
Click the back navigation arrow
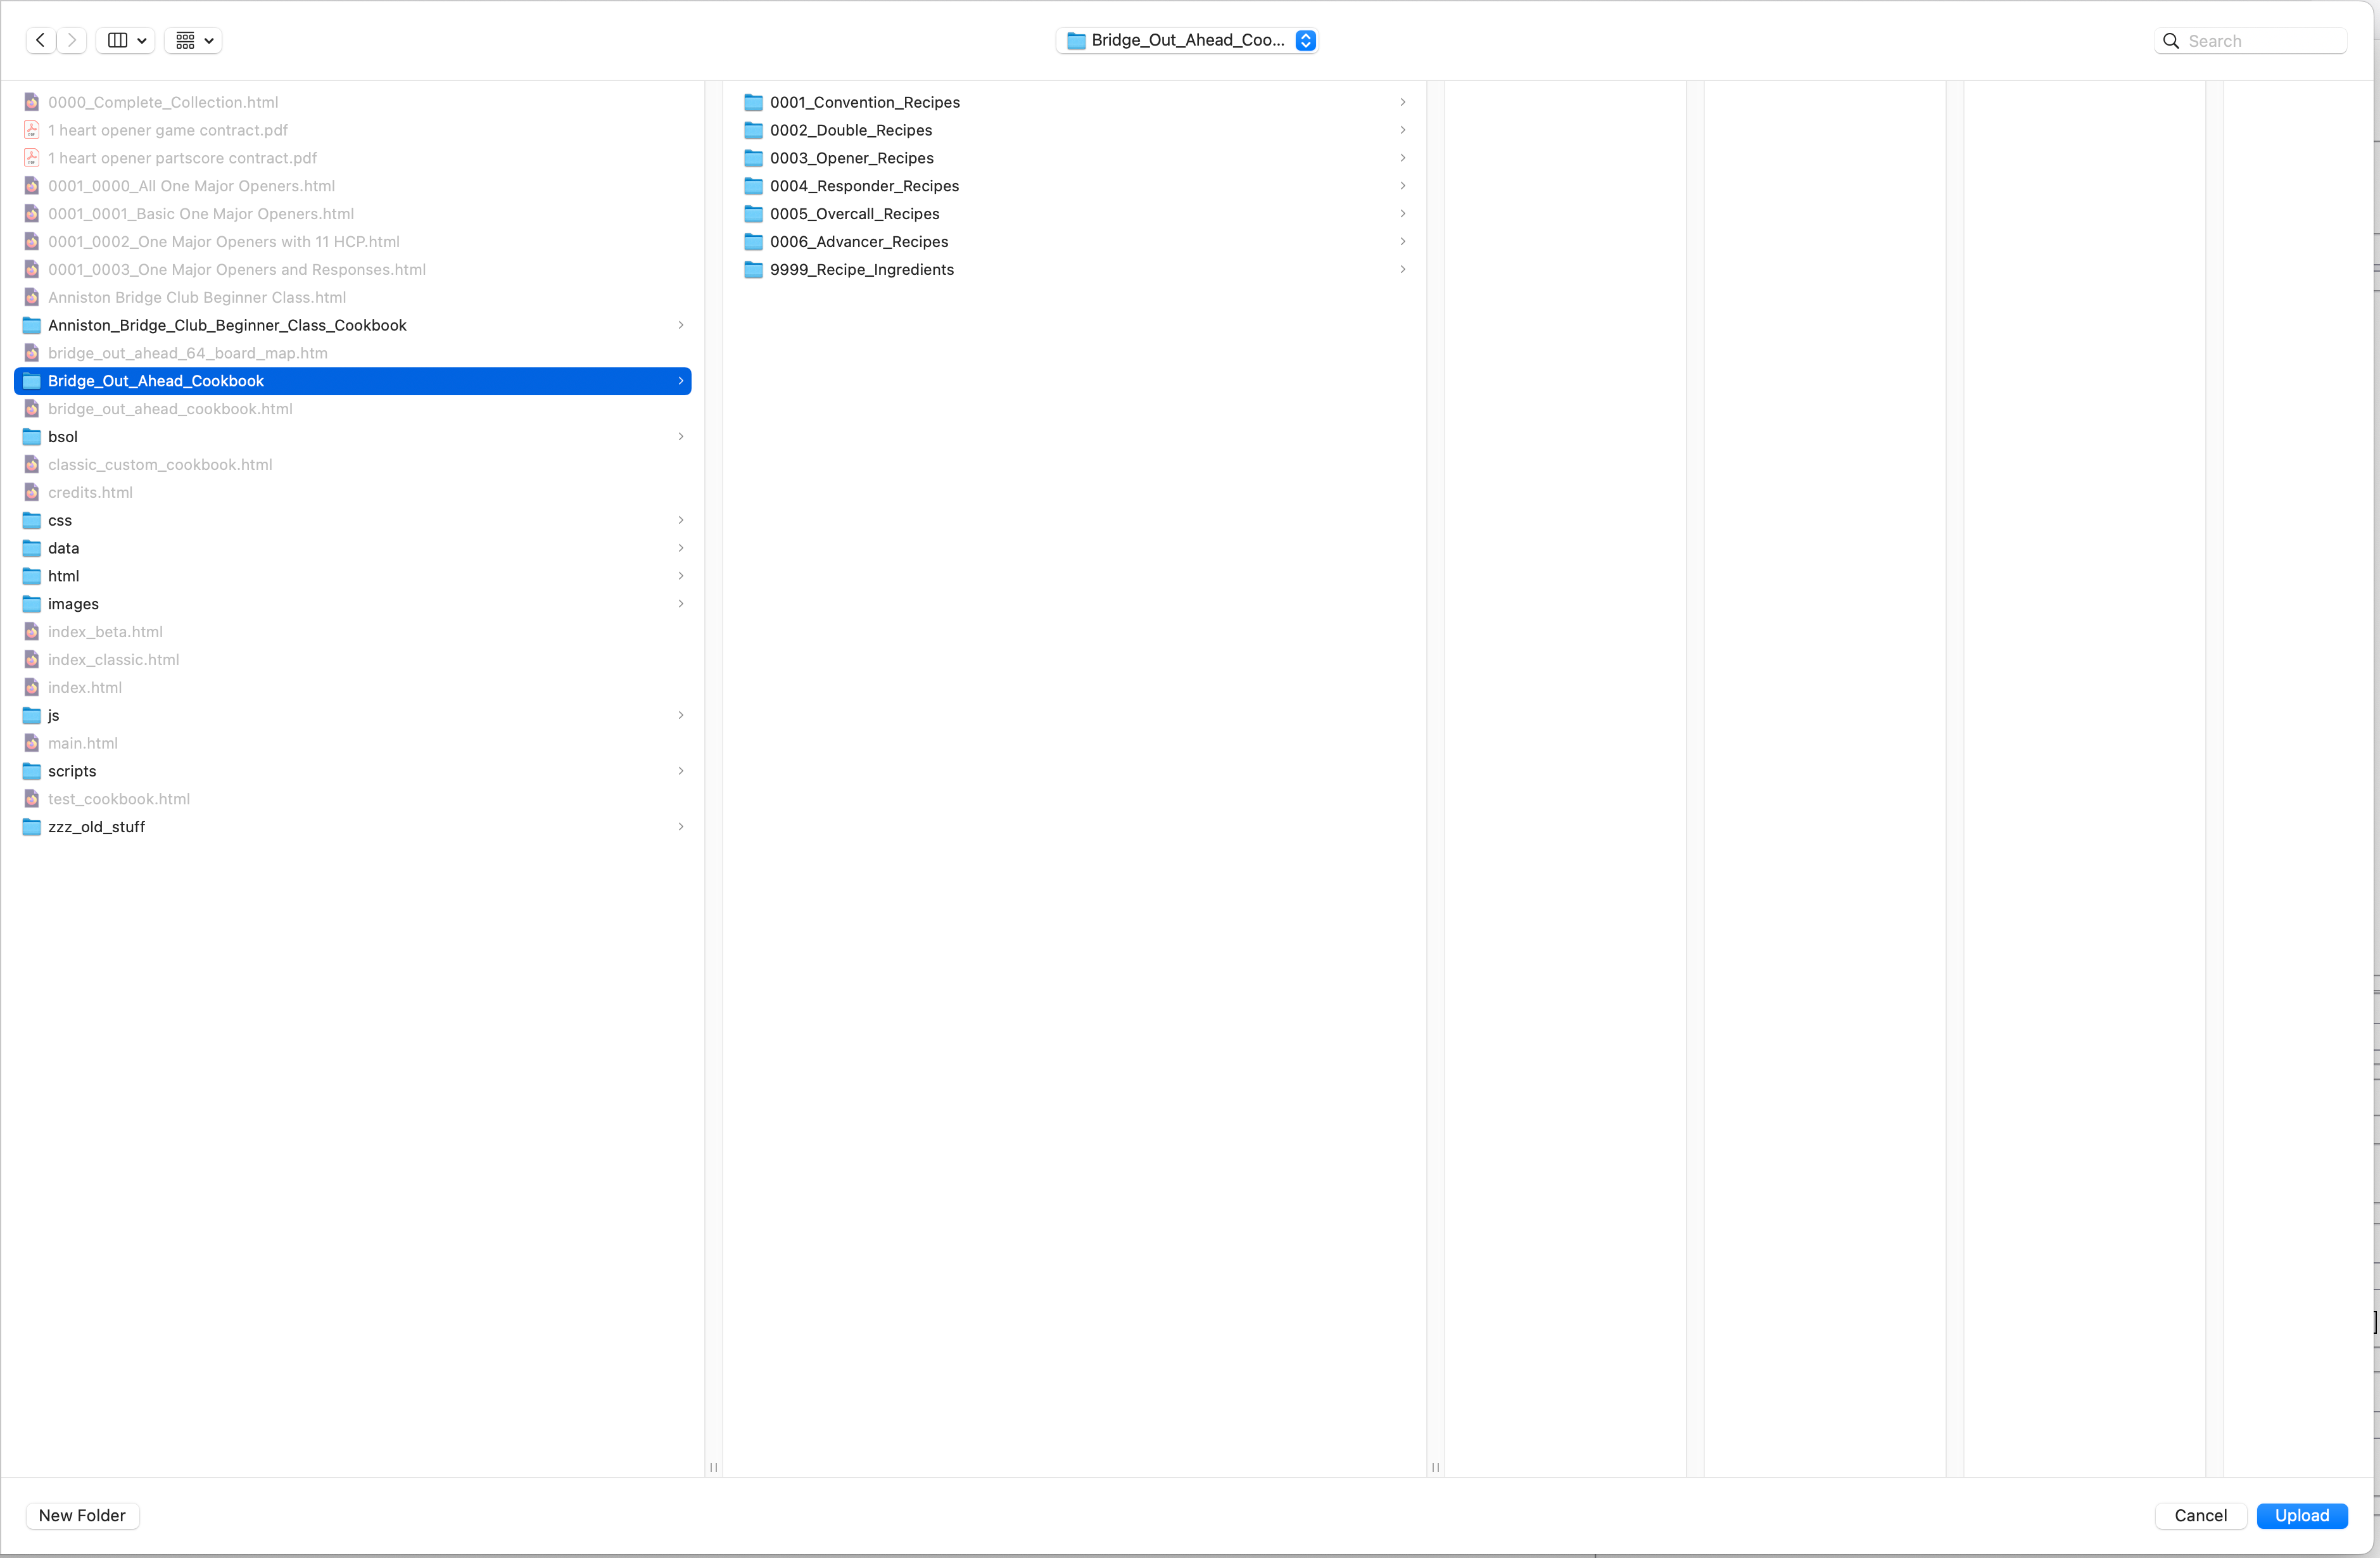[x=40, y=40]
